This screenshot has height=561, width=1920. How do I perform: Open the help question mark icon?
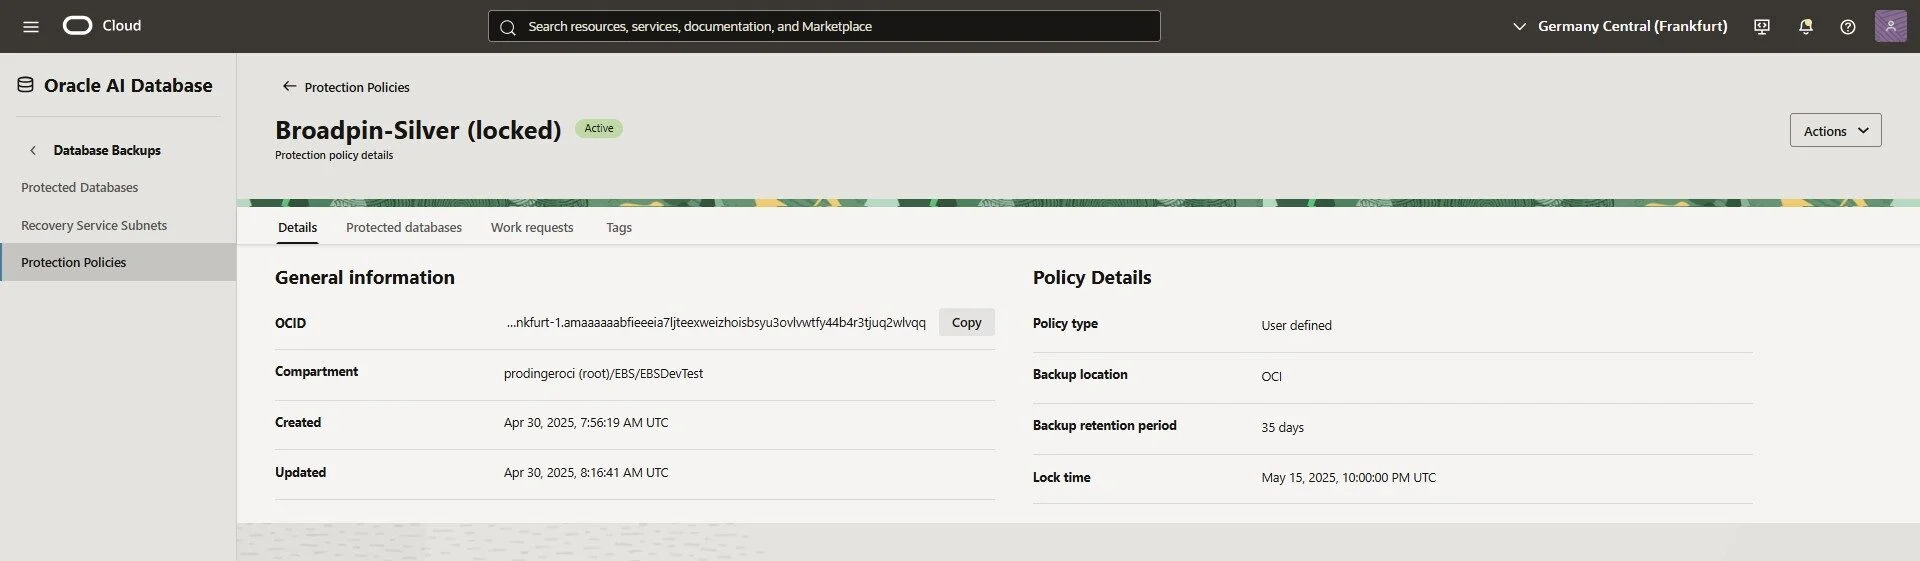point(1848,27)
